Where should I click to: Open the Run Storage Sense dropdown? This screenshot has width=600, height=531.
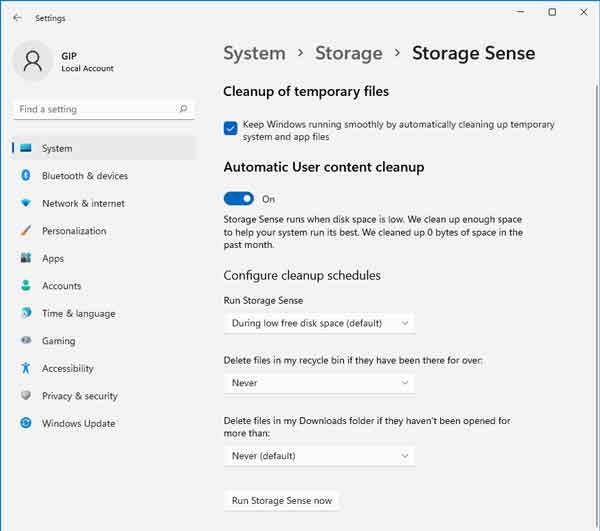319,323
